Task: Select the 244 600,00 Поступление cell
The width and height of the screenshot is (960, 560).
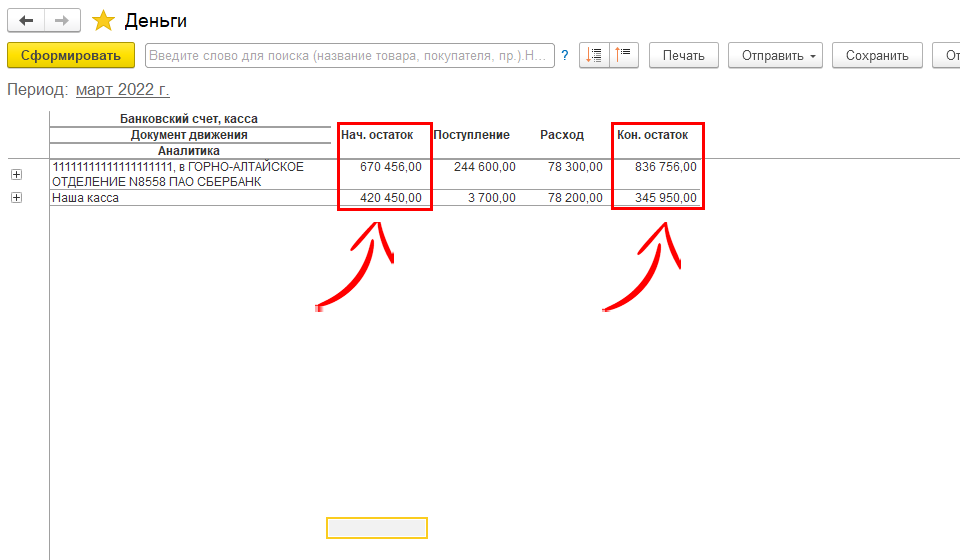Action: click(484, 167)
